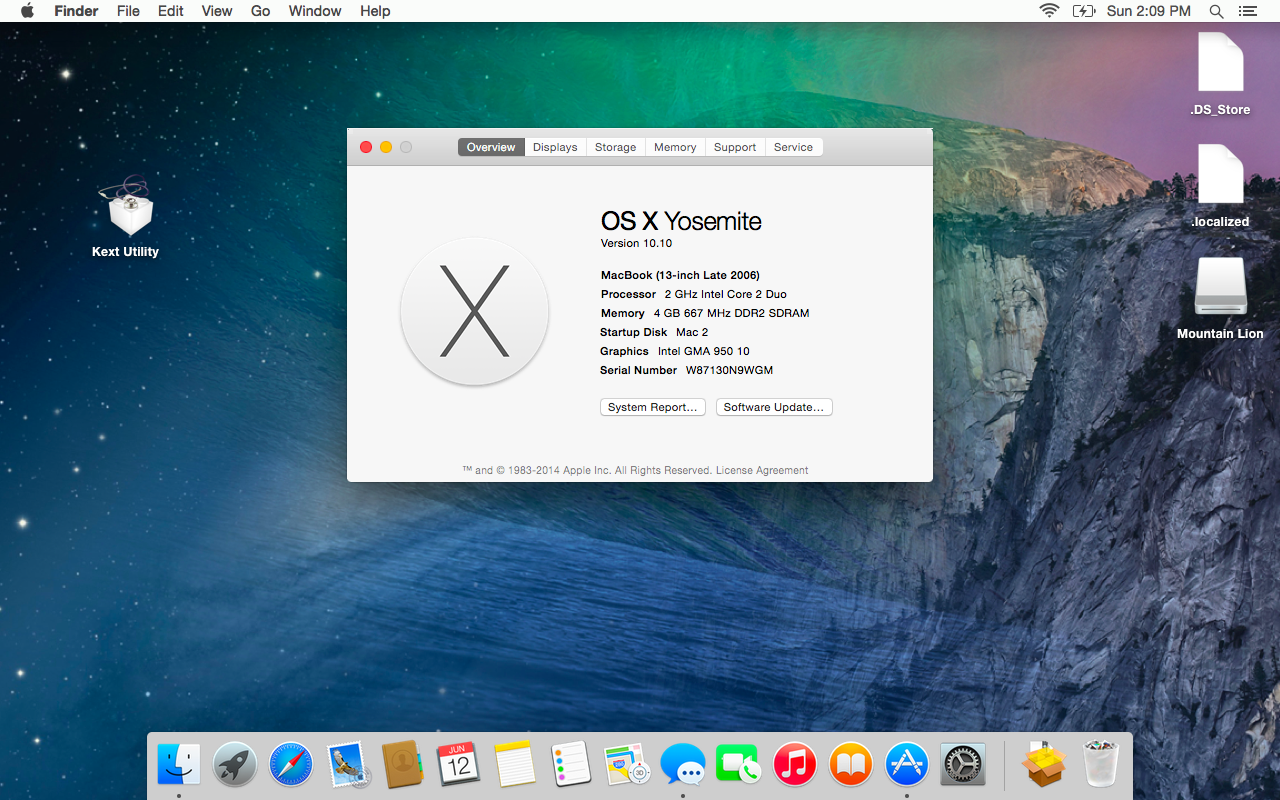Open the Go menu
This screenshot has height=800, width=1280.
pos(261,11)
